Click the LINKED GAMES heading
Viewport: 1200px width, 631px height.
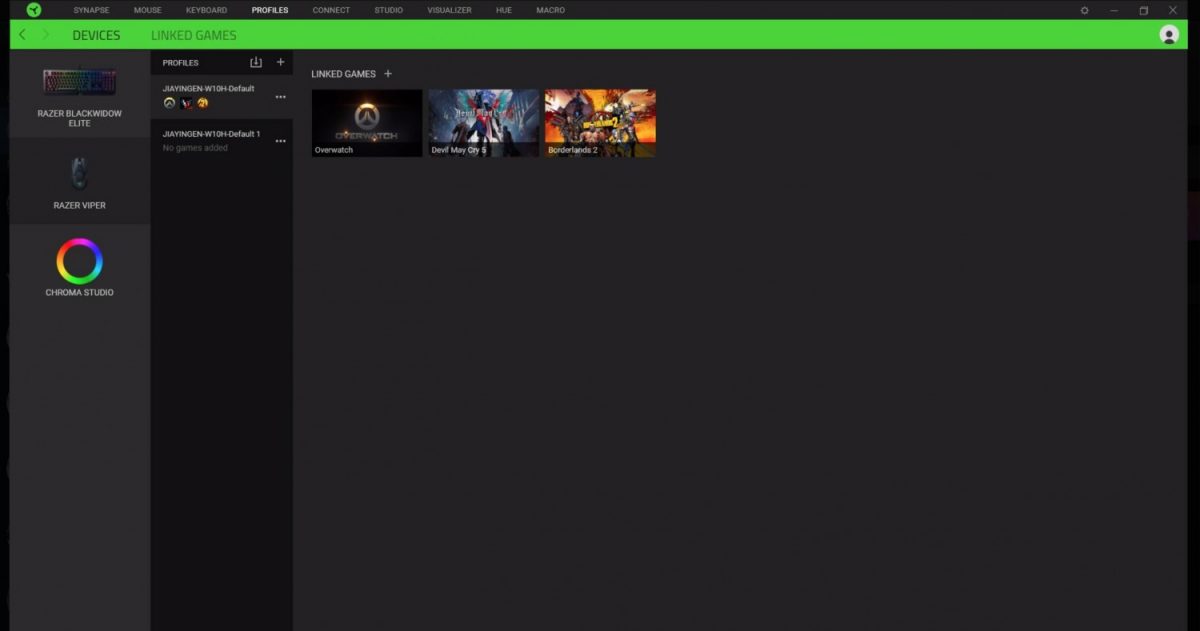pyautogui.click(x=344, y=74)
